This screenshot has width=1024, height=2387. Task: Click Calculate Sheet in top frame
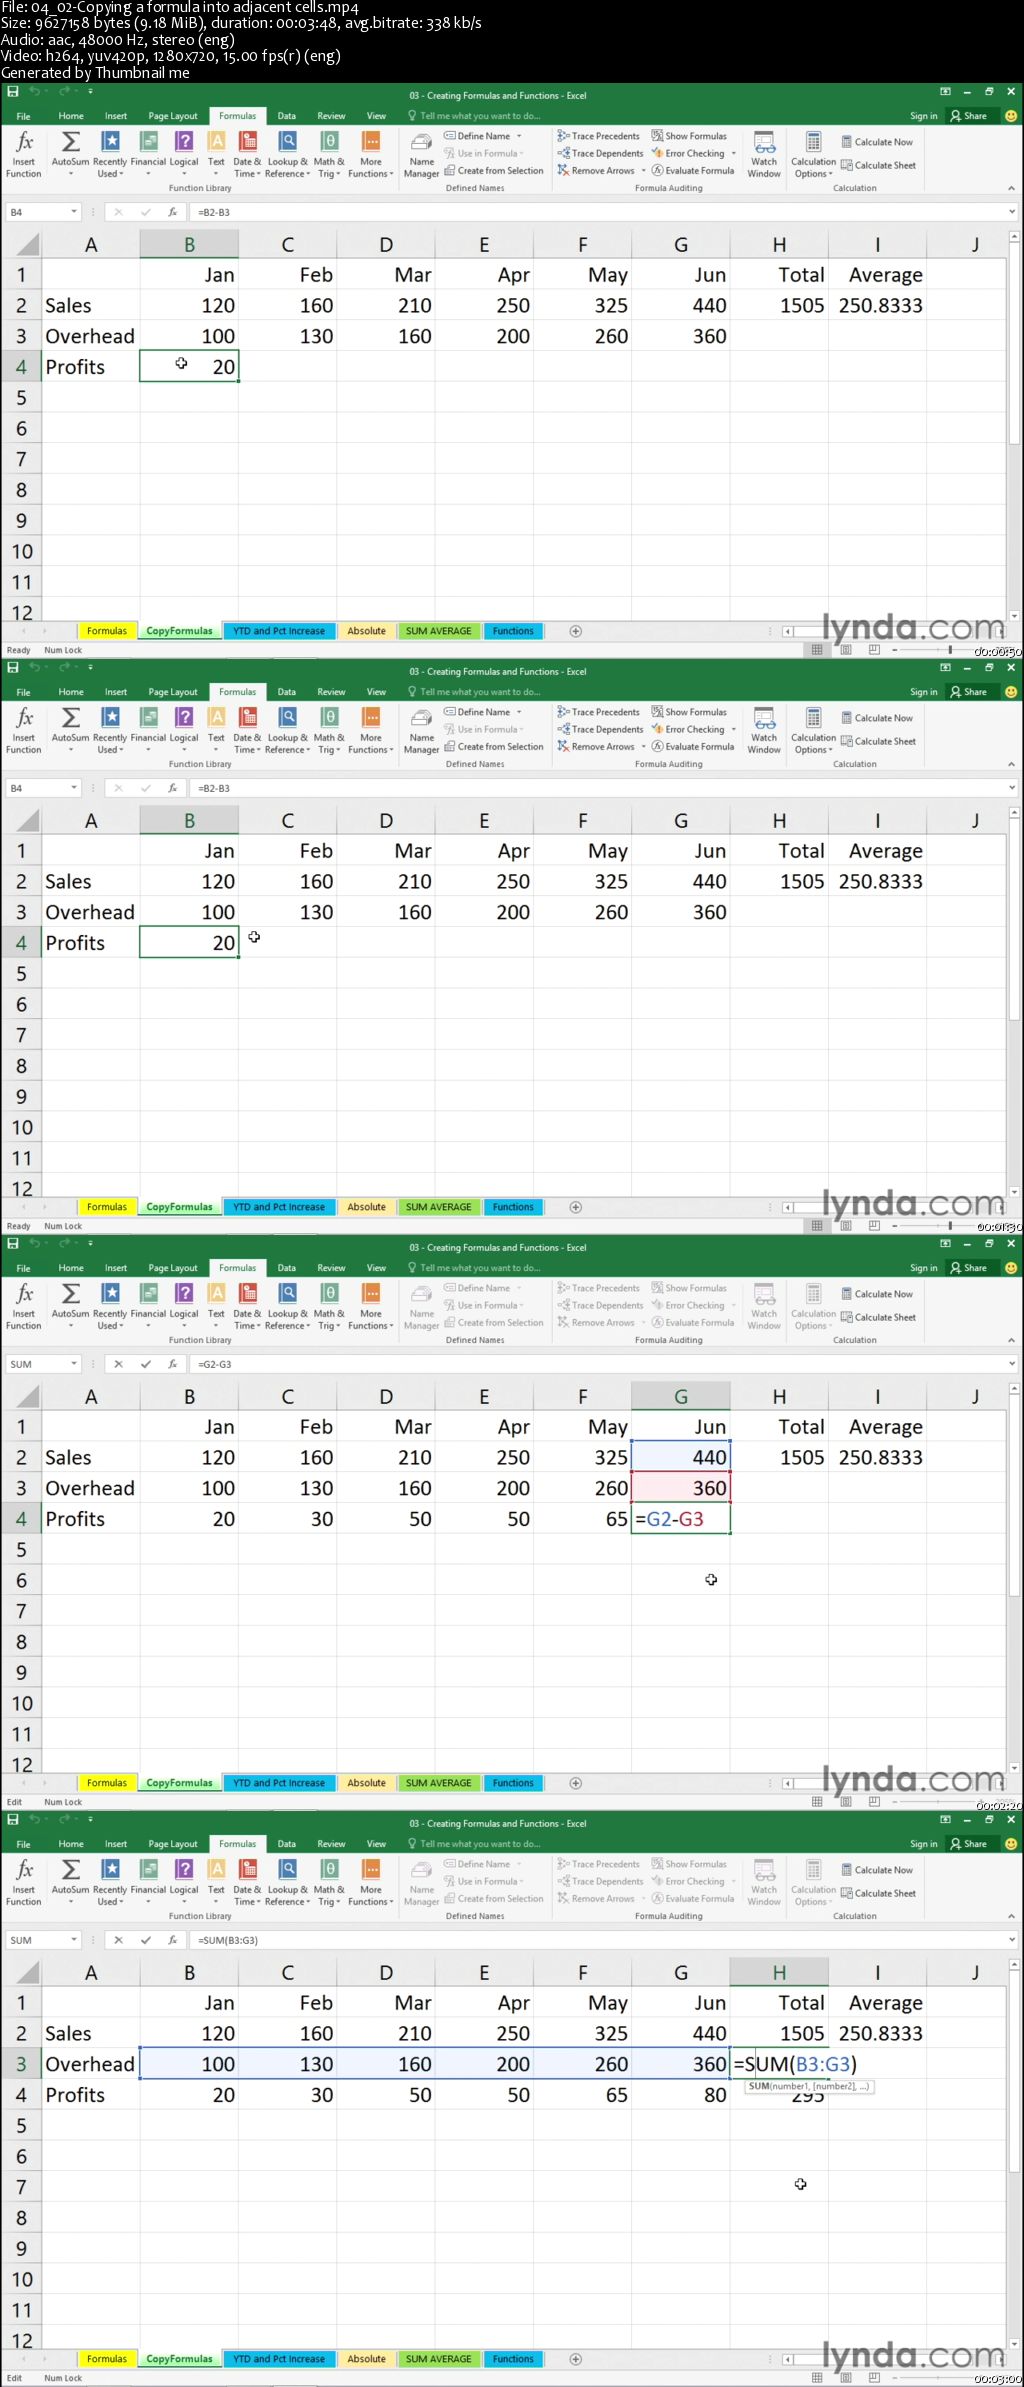click(x=878, y=165)
